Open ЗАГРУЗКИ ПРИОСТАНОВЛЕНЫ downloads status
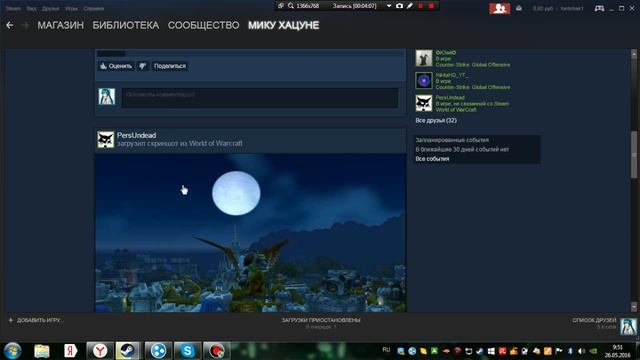The width and height of the screenshot is (640, 360). (x=321, y=320)
